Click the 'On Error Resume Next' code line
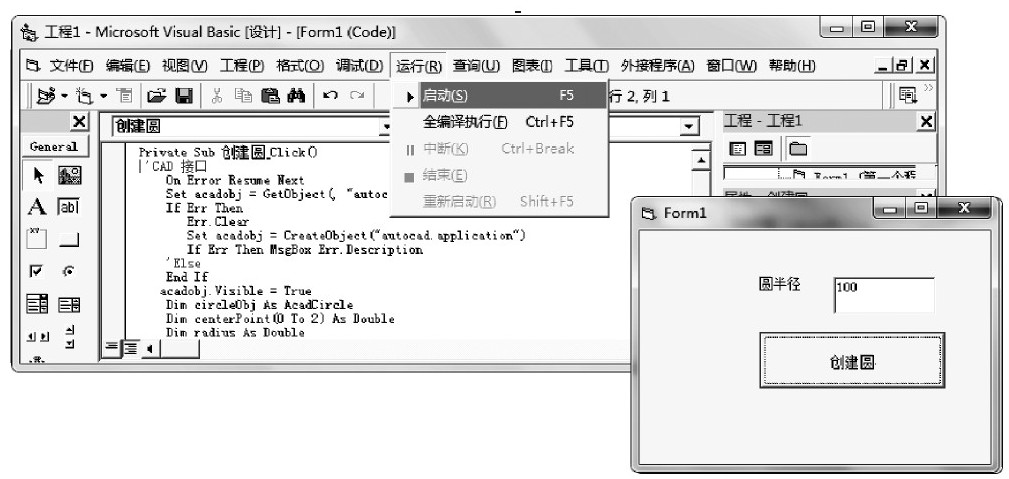The image size is (1009, 479). (235, 180)
